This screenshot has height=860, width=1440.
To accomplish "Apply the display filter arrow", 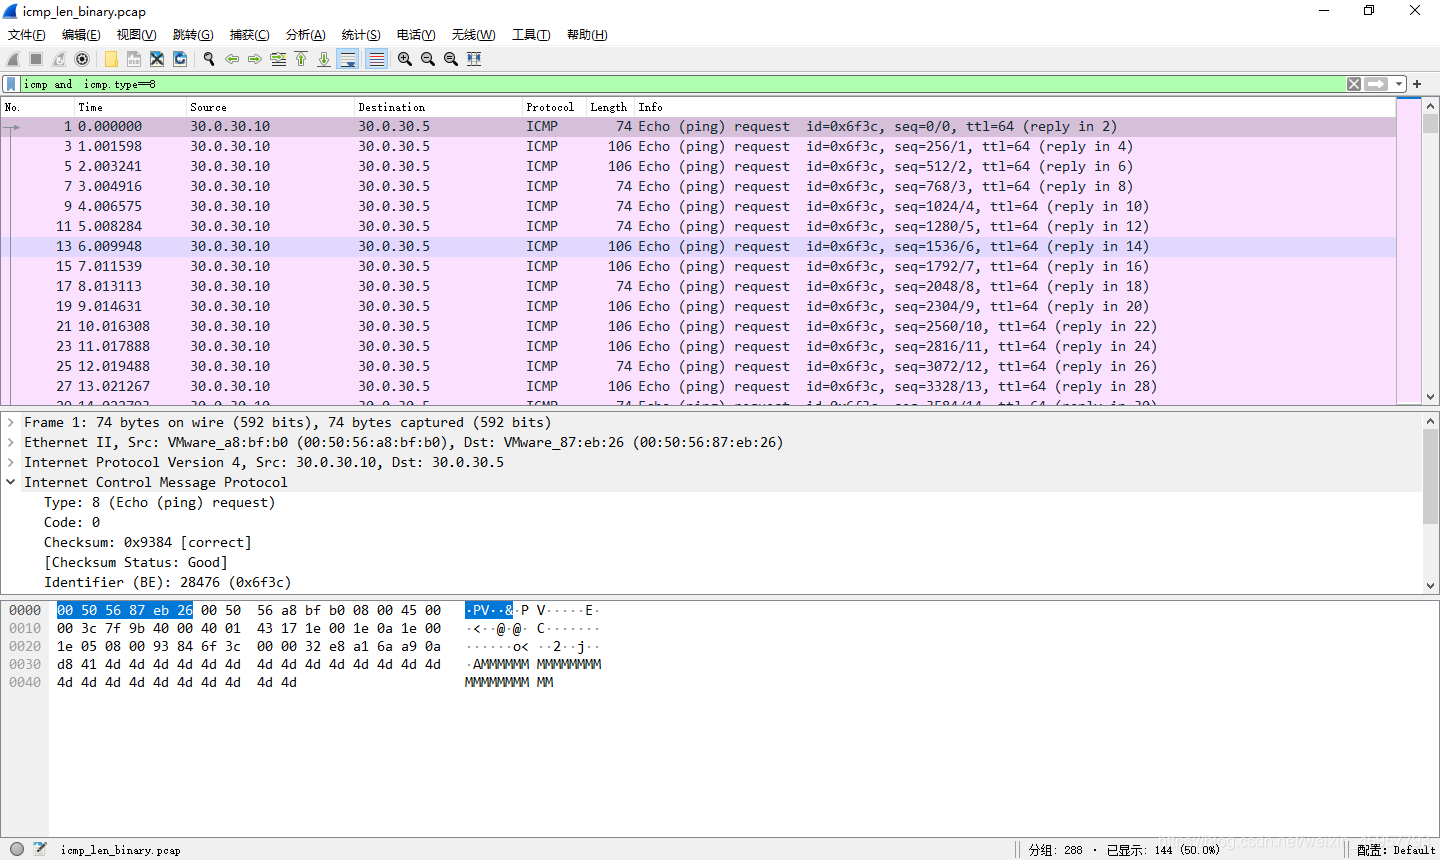I will pyautogui.click(x=1377, y=84).
